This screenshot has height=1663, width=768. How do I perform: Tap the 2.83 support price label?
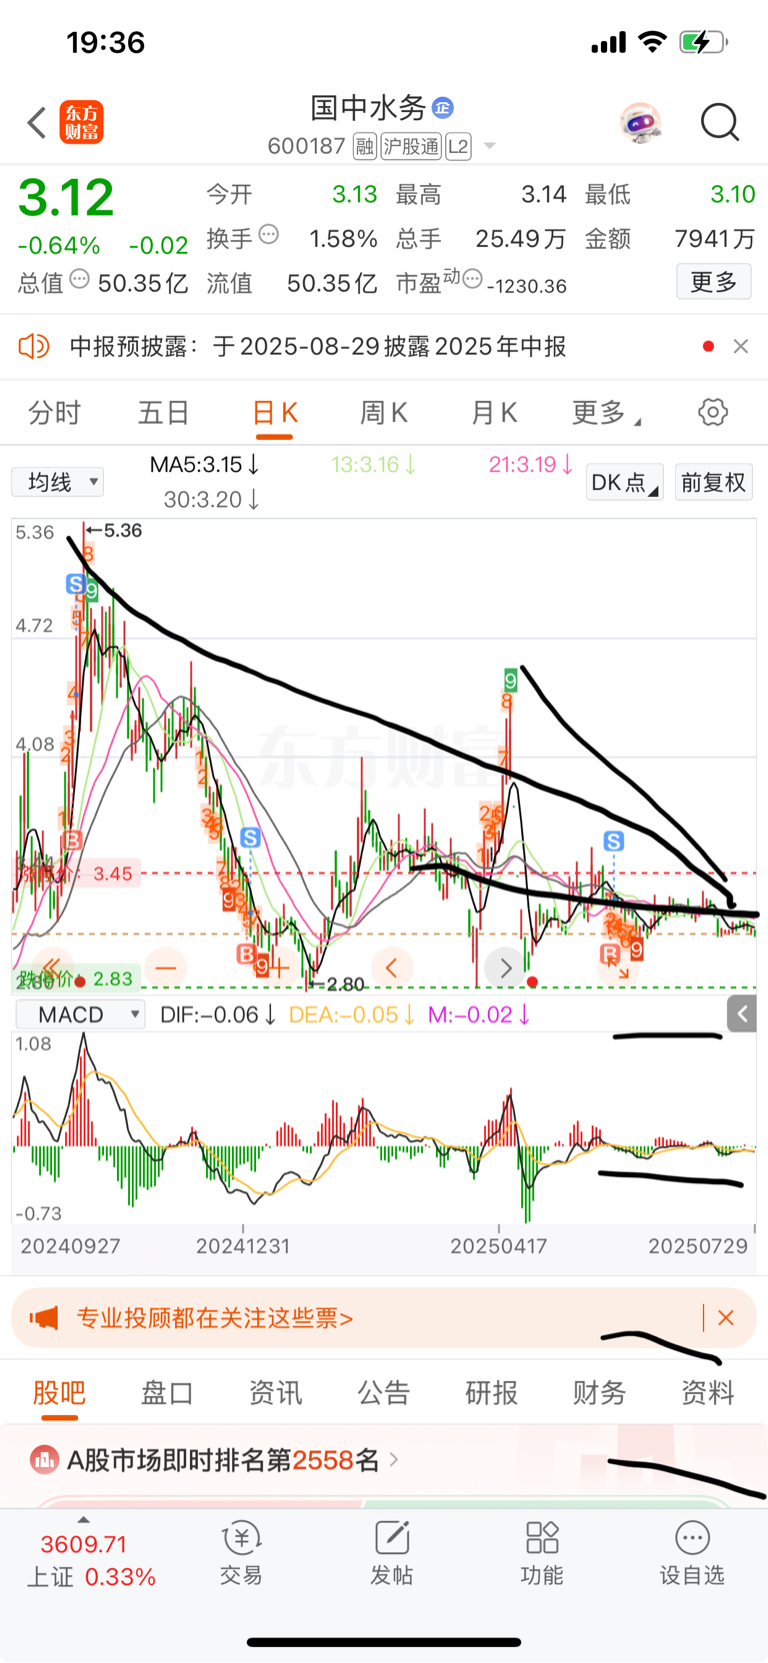coord(113,979)
